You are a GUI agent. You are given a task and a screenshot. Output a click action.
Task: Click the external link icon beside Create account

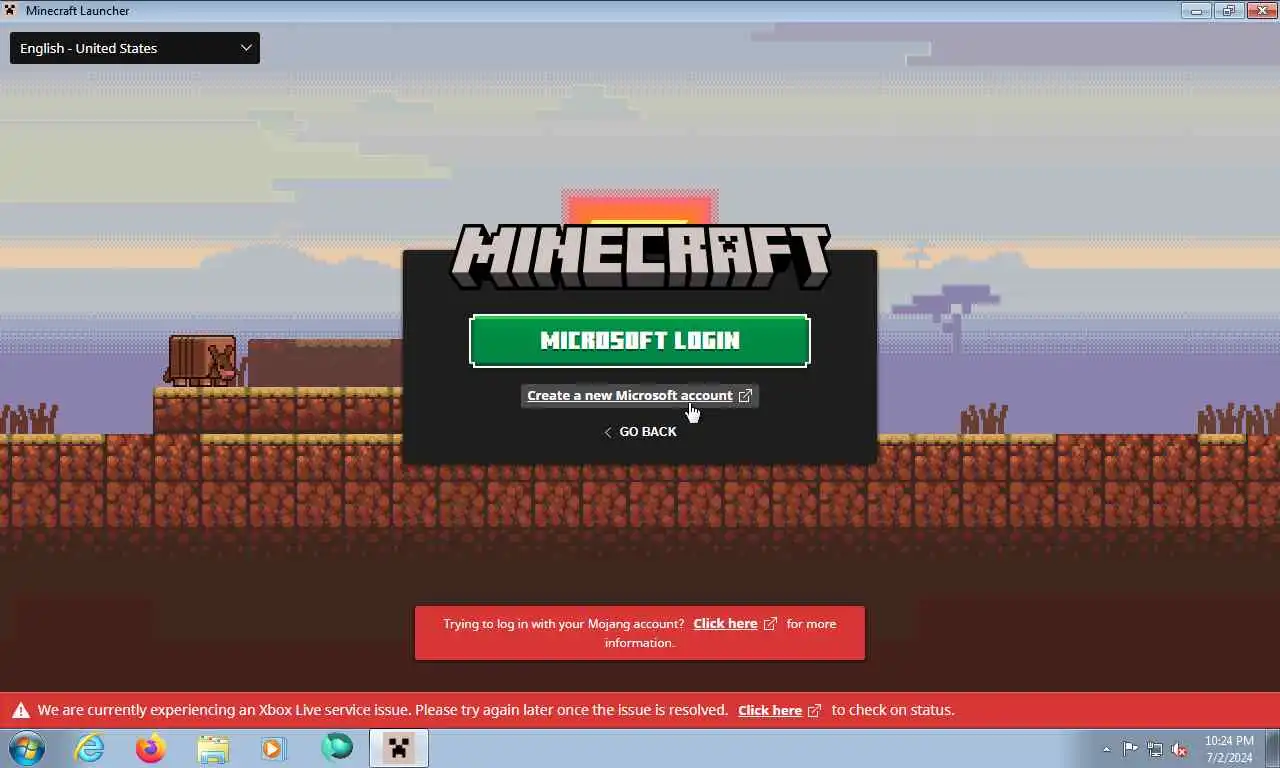pos(745,396)
